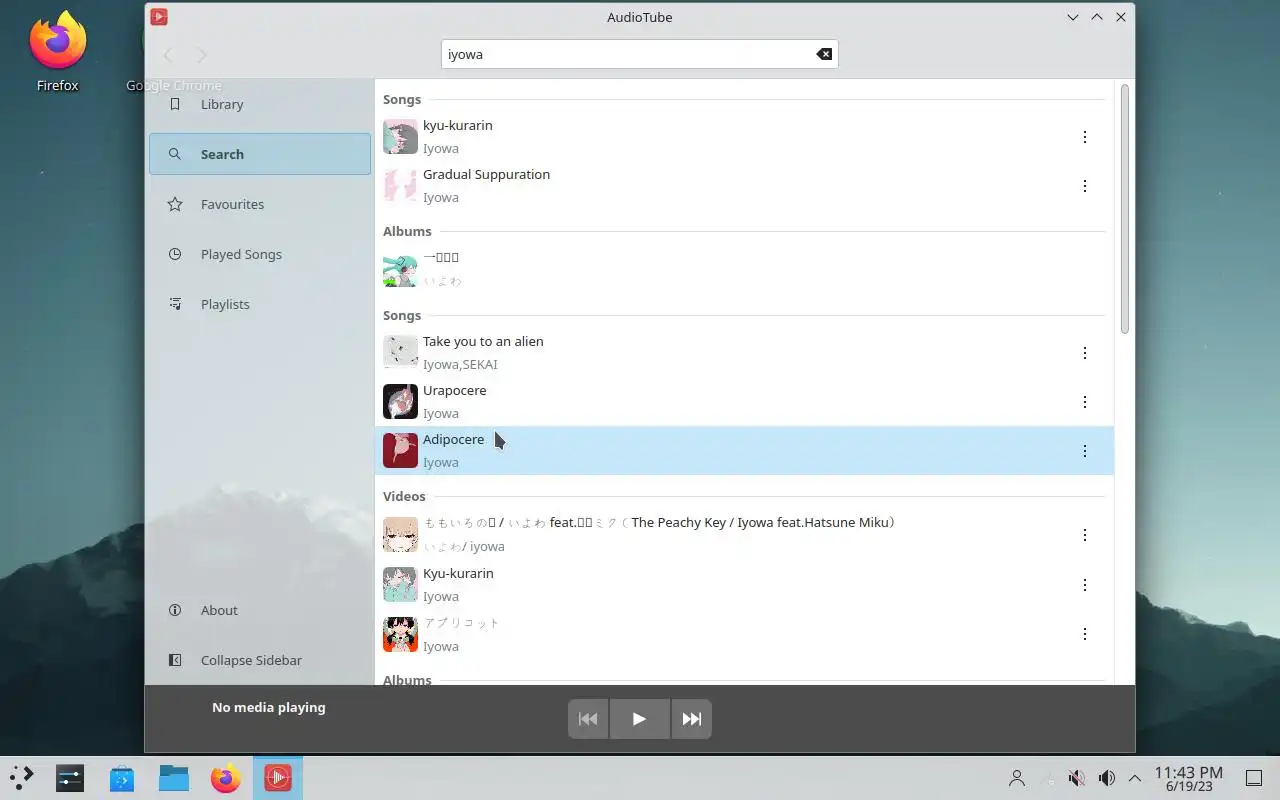
Task: Play Gradual Suppuration by Iyowa
Action: 744,186
